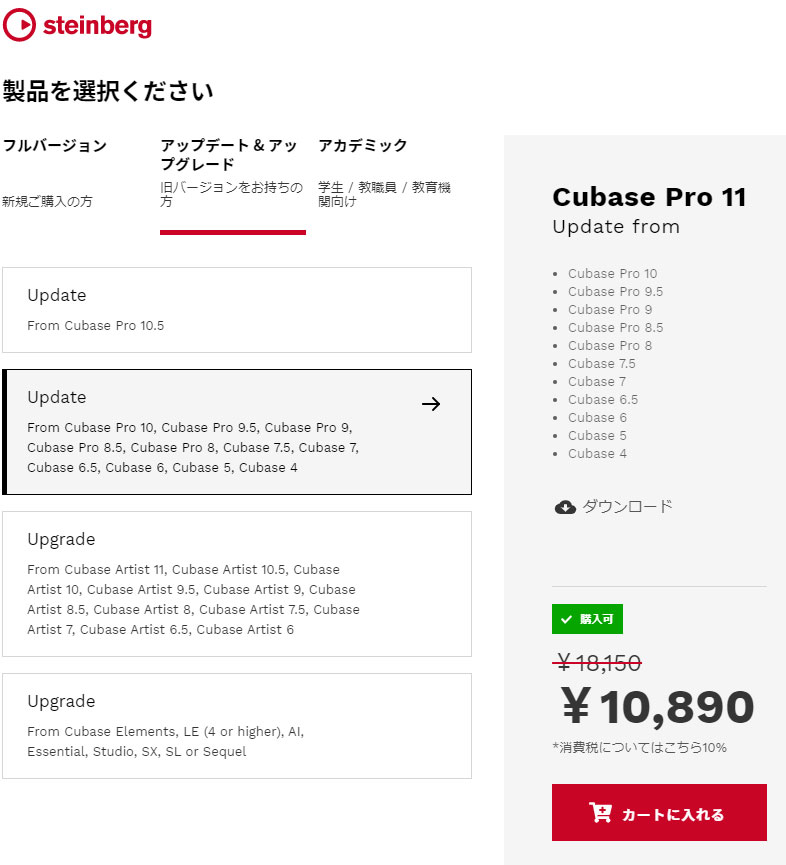Screen dimensions: 786x865
Task: Click the Cubase Pro 11 product title
Action: coord(649,197)
